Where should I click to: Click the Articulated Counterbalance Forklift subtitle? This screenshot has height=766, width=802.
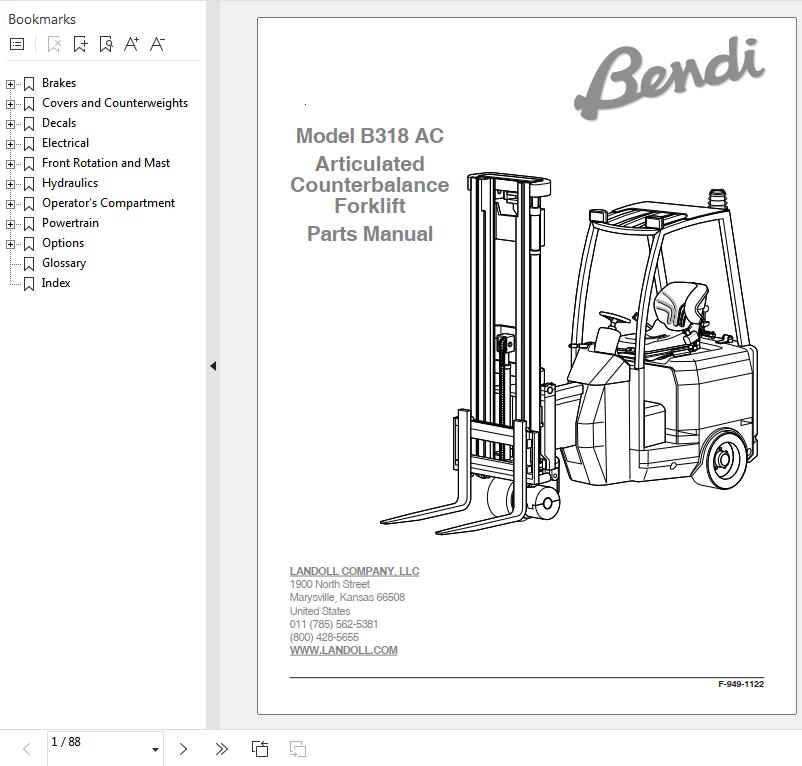pyautogui.click(x=370, y=185)
